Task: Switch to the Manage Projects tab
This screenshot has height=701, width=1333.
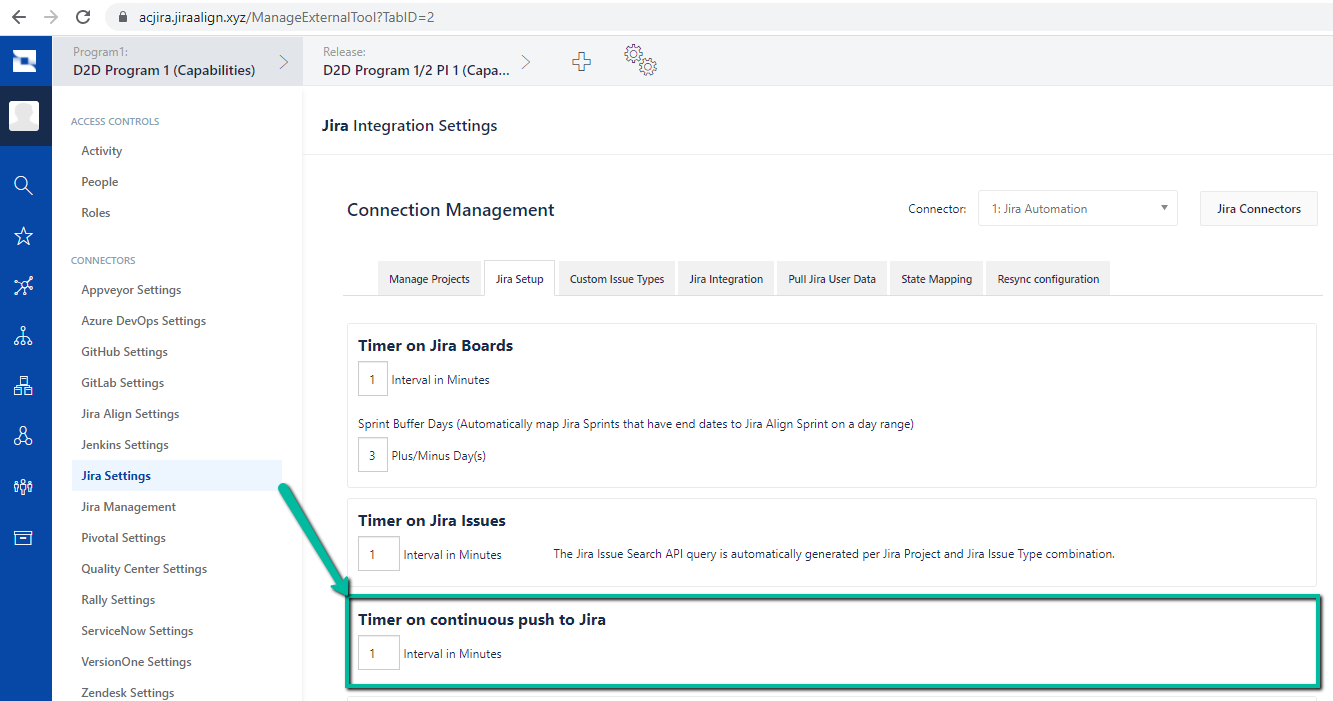Action: point(429,279)
